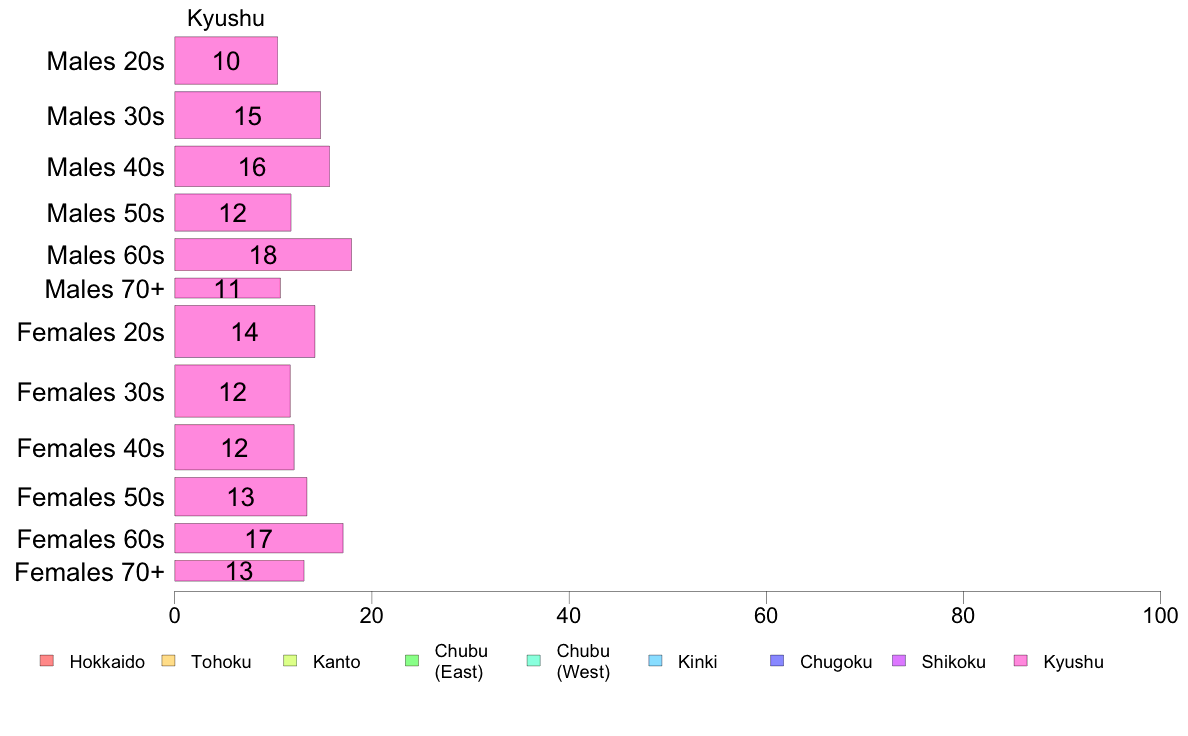This screenshot has height=736, width=1188.
Task: Click the Kyushu pink legend swatch
Action: [1021, 661]
